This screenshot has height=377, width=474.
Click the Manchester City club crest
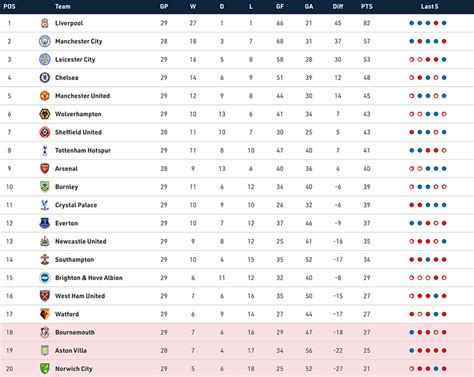[45, 41]
